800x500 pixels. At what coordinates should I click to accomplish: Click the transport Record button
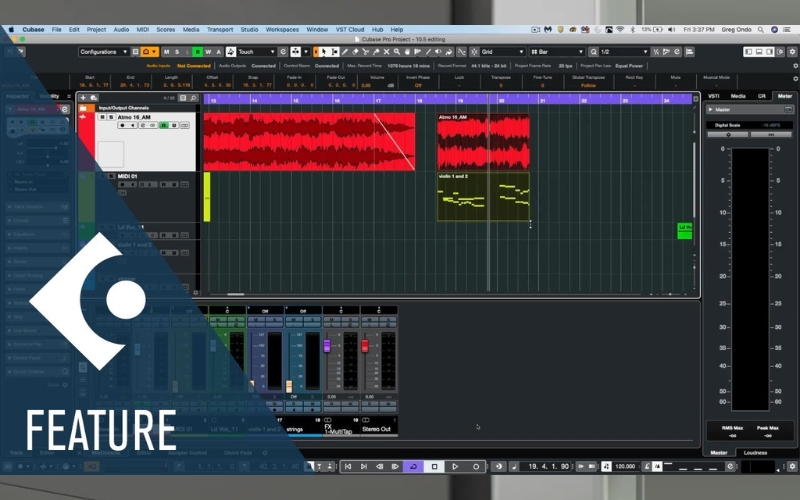coord(476,466)
